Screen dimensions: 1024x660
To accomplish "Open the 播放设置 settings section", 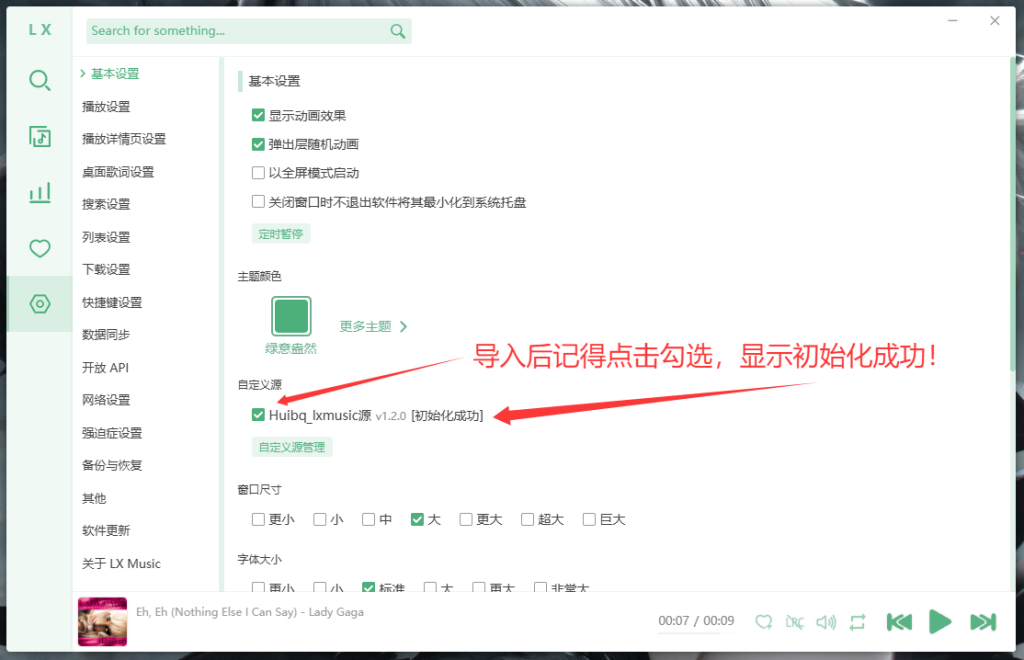I will coord(107,106).
